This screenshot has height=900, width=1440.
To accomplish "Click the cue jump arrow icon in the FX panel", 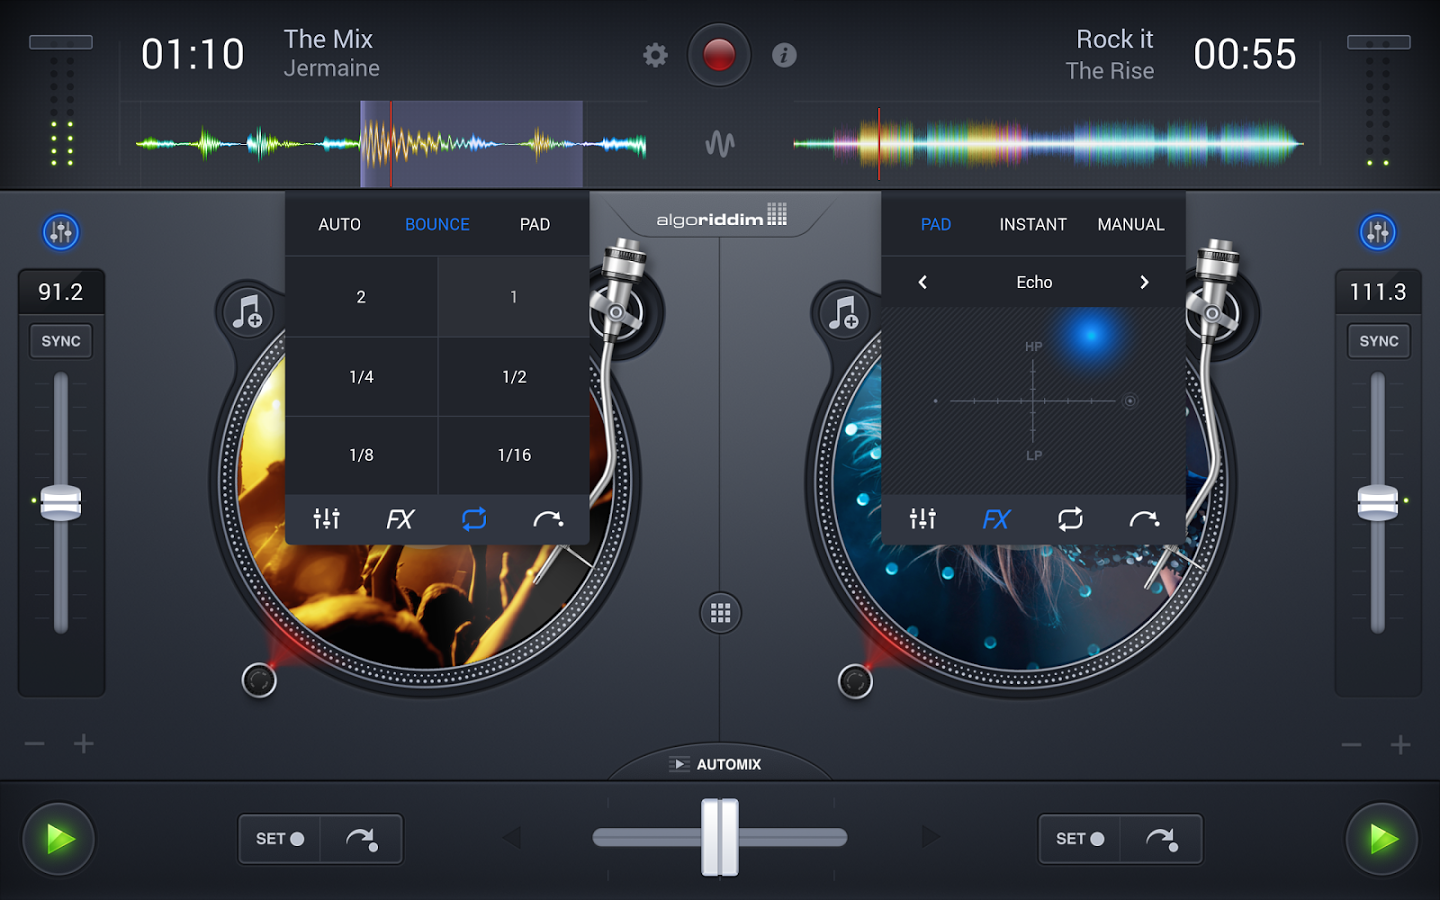I will point(1146,519).
